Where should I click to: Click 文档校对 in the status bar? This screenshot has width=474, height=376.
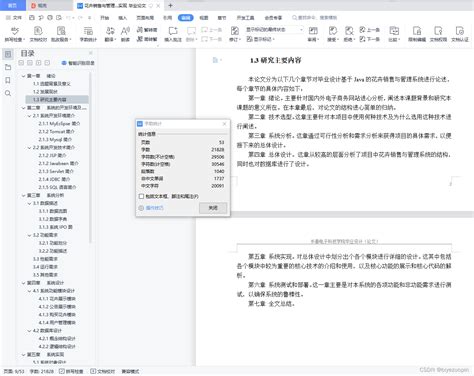(x=103, y=371)
